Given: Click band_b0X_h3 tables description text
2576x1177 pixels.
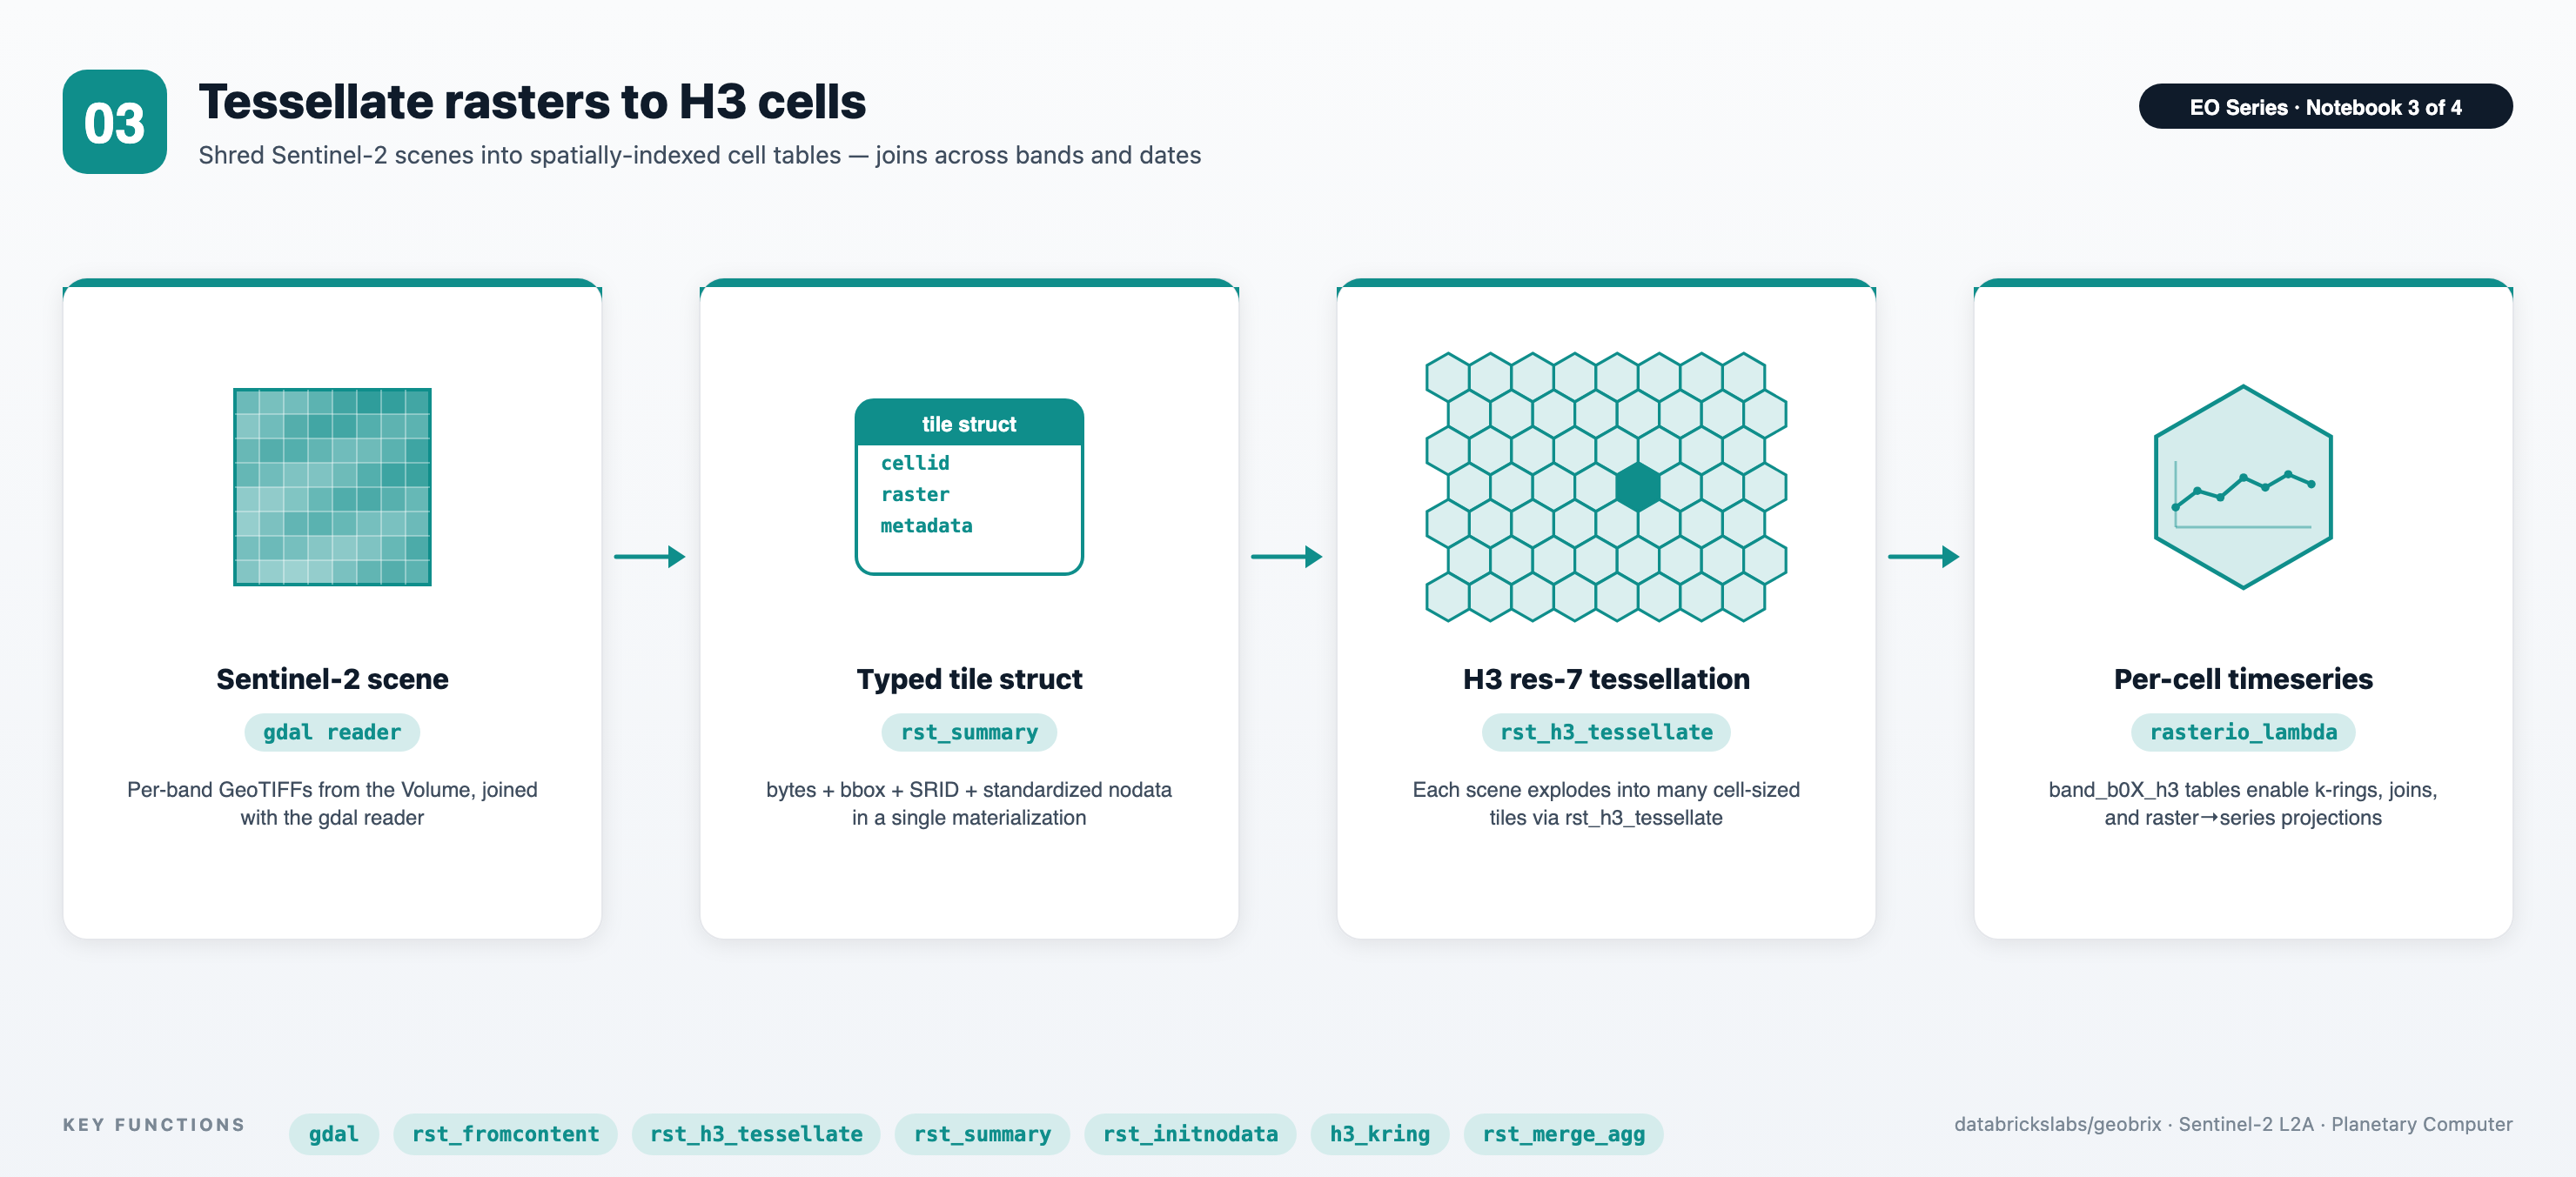Looking at the screenshot, I should [x=2243, y=804].
